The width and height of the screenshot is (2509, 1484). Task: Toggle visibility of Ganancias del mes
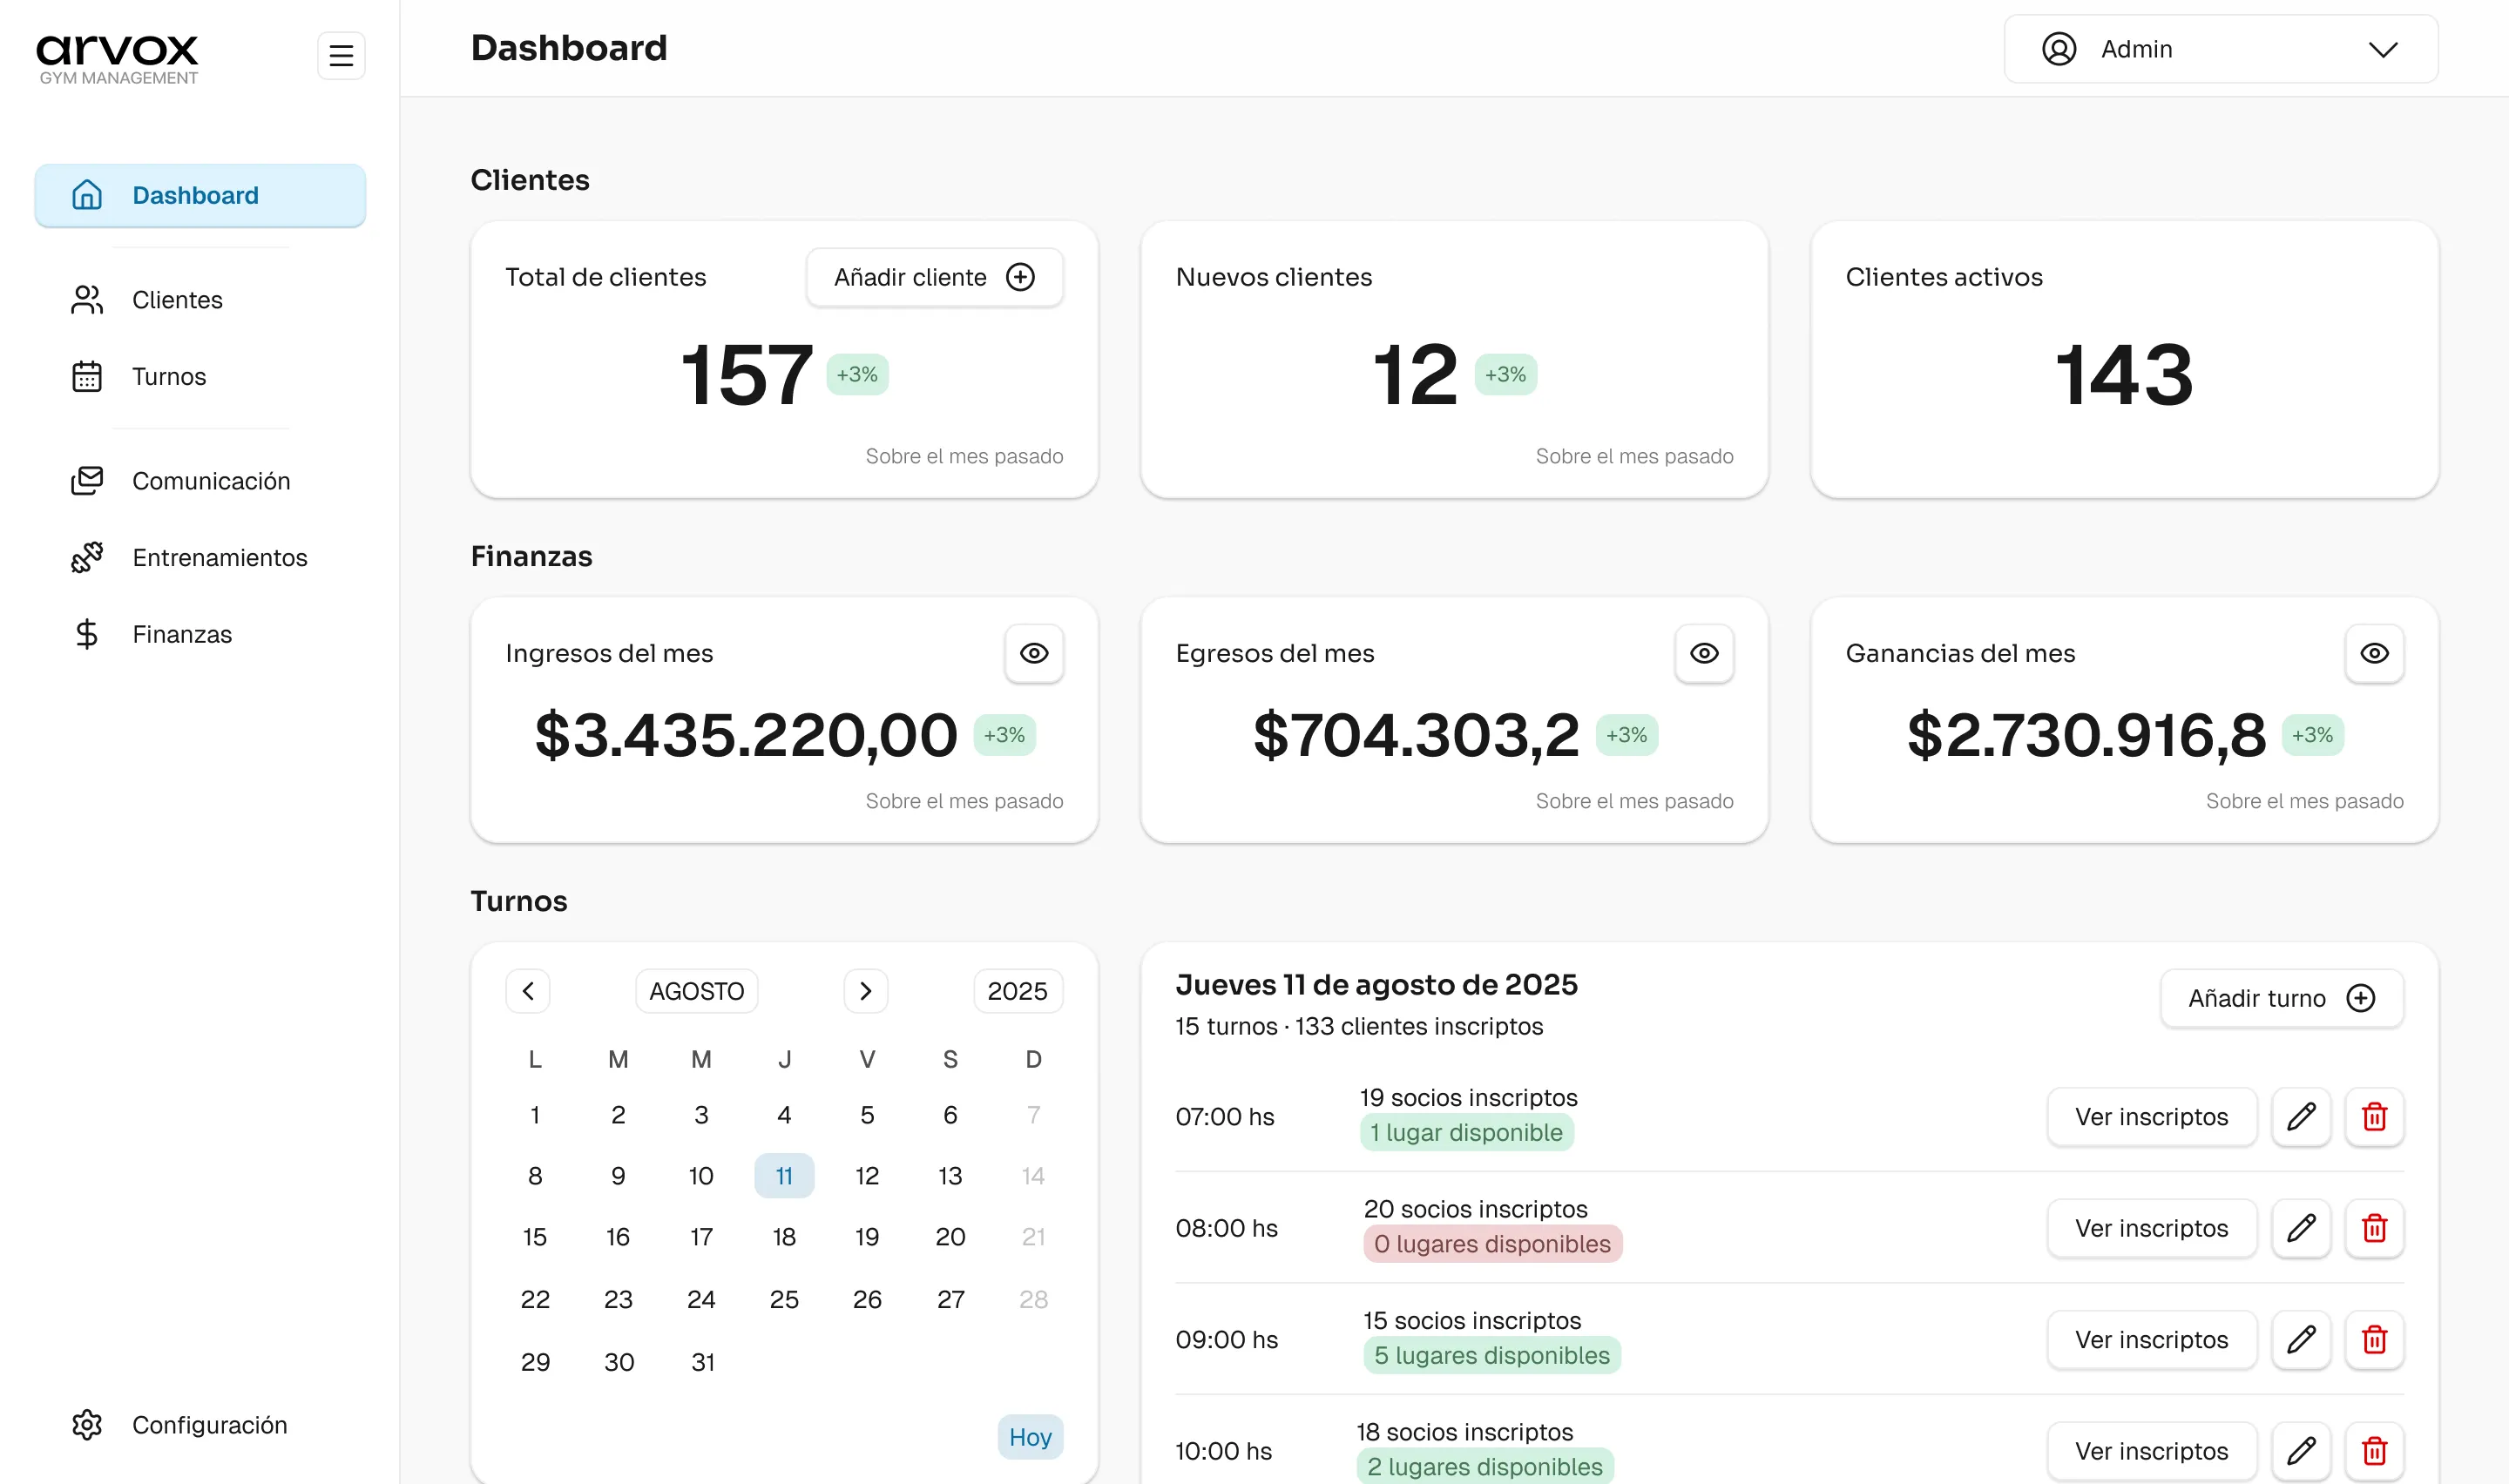[2374, 653]
